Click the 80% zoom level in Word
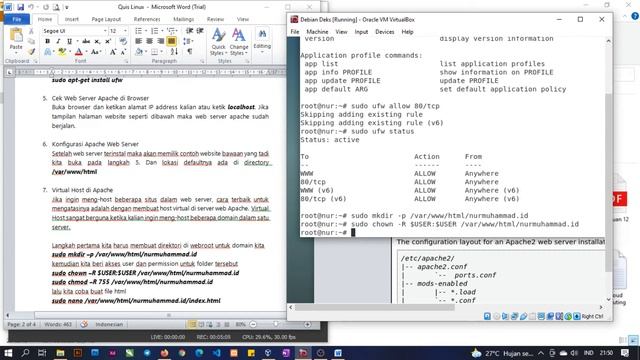The width and height of the screenshot is (640, 360). point(240,324)
